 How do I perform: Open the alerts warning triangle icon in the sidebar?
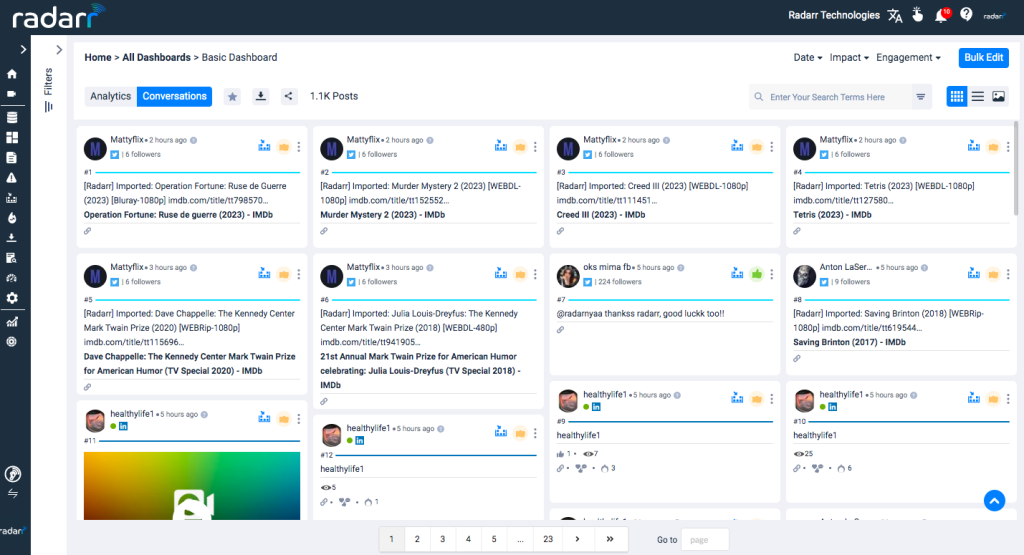tap(12, 178)
